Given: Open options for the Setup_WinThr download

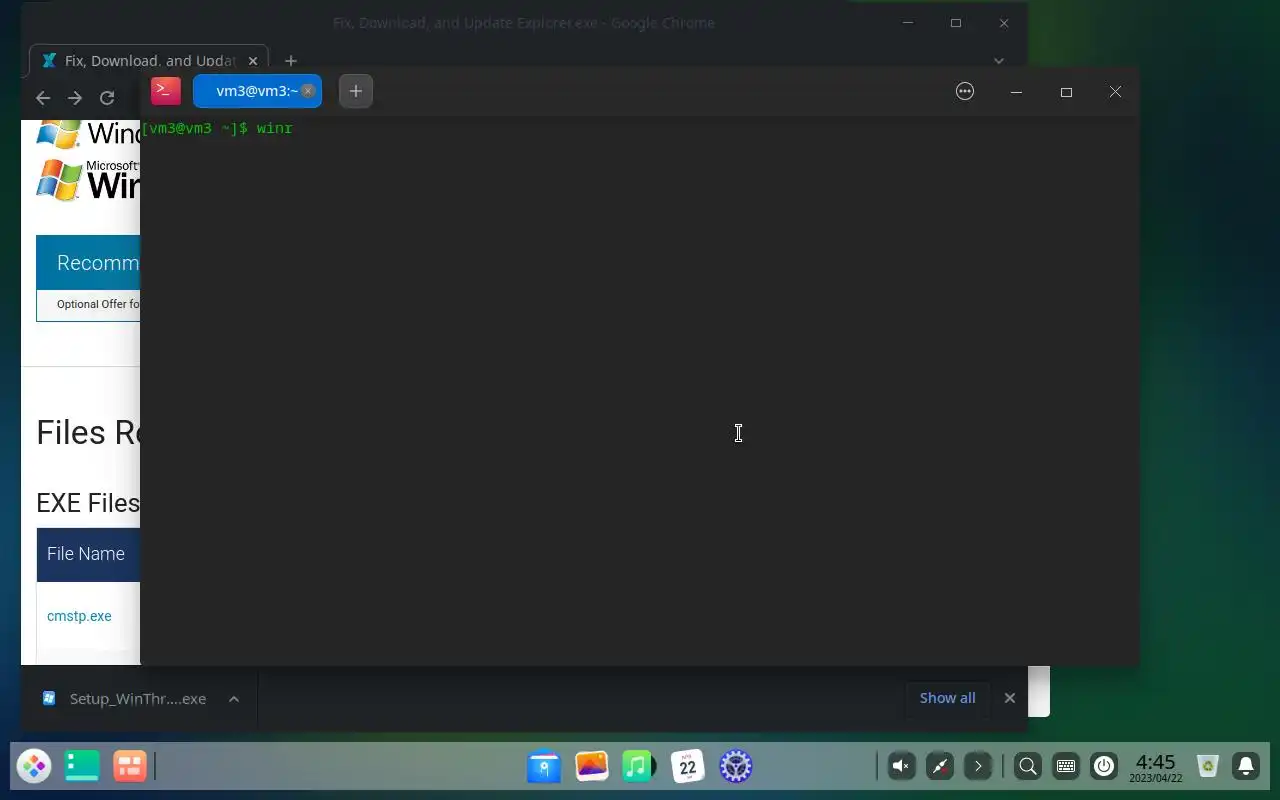Looking at the screenshot, I should (234, 699).
